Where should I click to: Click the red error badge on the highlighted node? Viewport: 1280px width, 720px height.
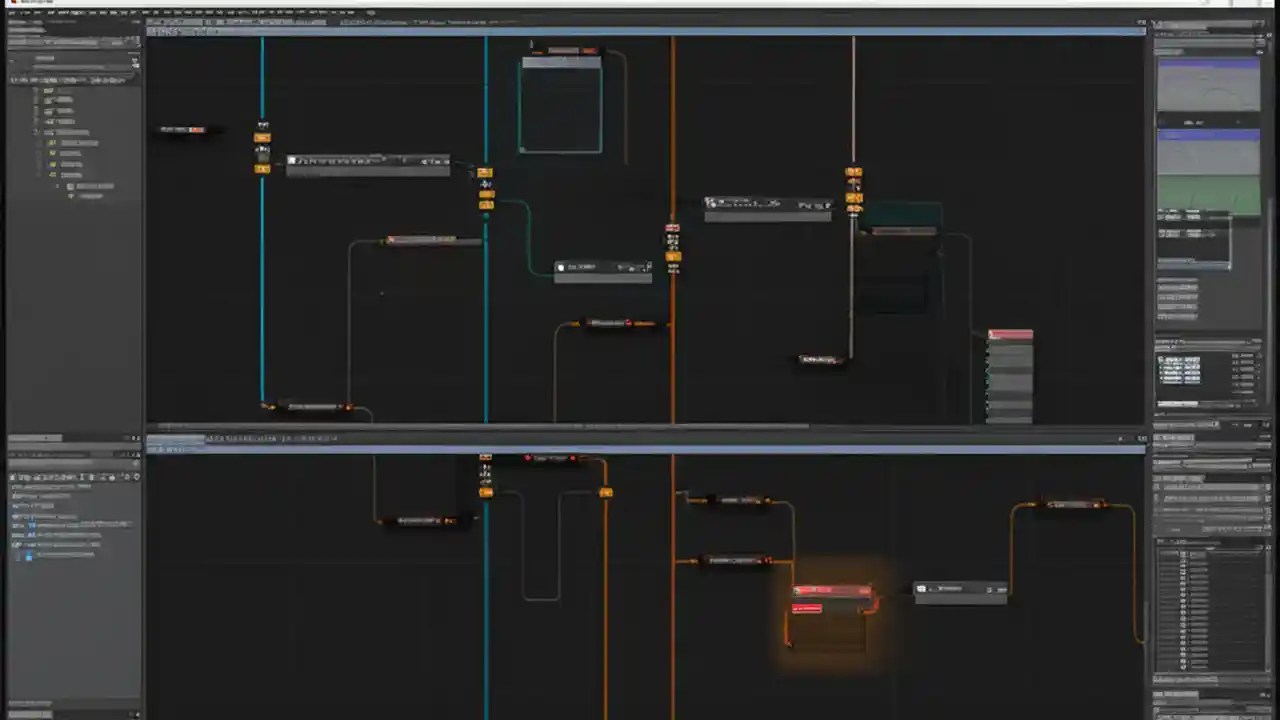[808, 609]
